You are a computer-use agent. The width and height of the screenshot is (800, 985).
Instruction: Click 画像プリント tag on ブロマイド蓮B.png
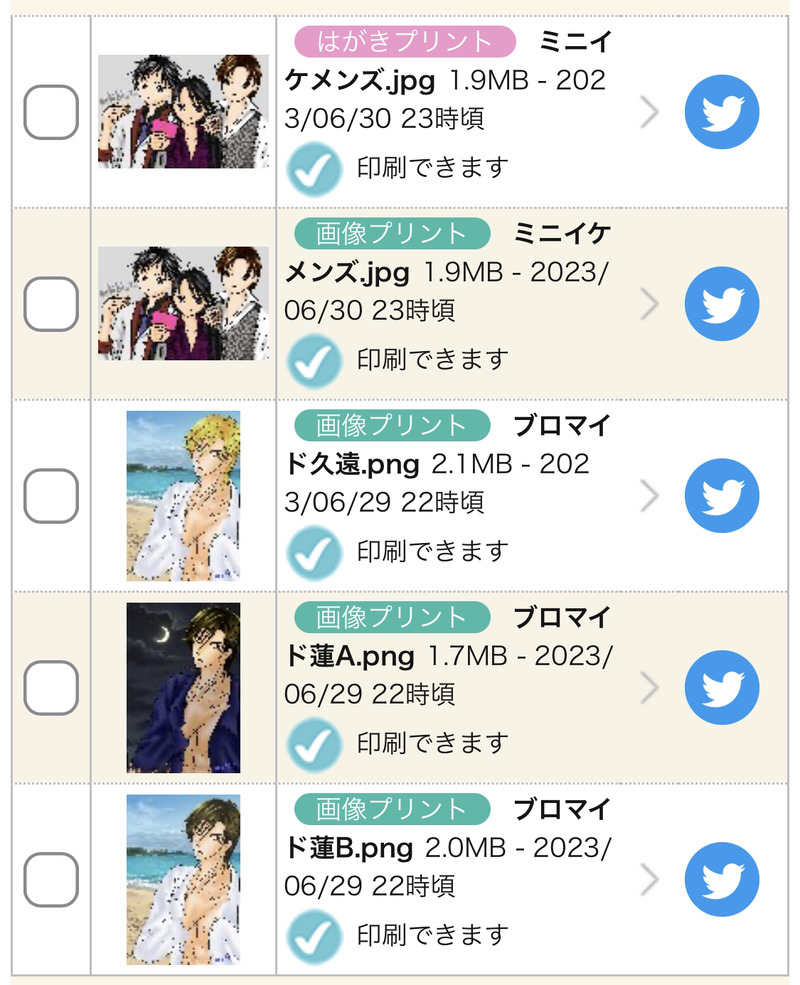click(392, 809)
